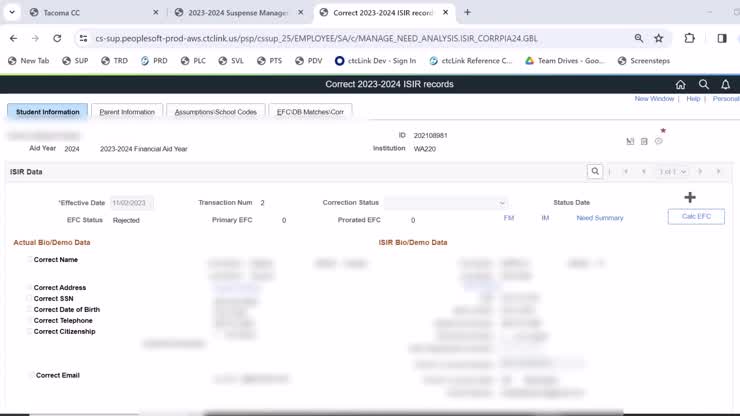Viewport: 740px width, 416px height.
Task: Click the Effective Date field
Action: tap(129, 203)
